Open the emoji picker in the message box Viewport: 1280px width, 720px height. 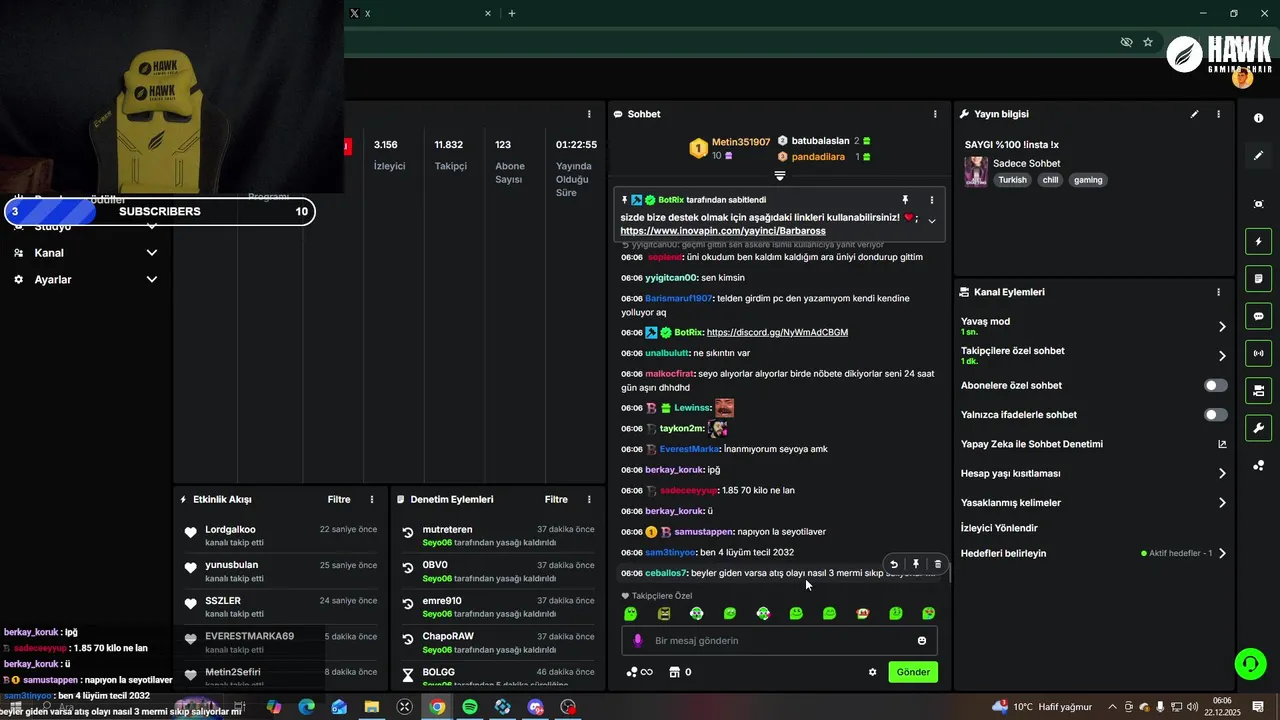[x=922, y=640]
